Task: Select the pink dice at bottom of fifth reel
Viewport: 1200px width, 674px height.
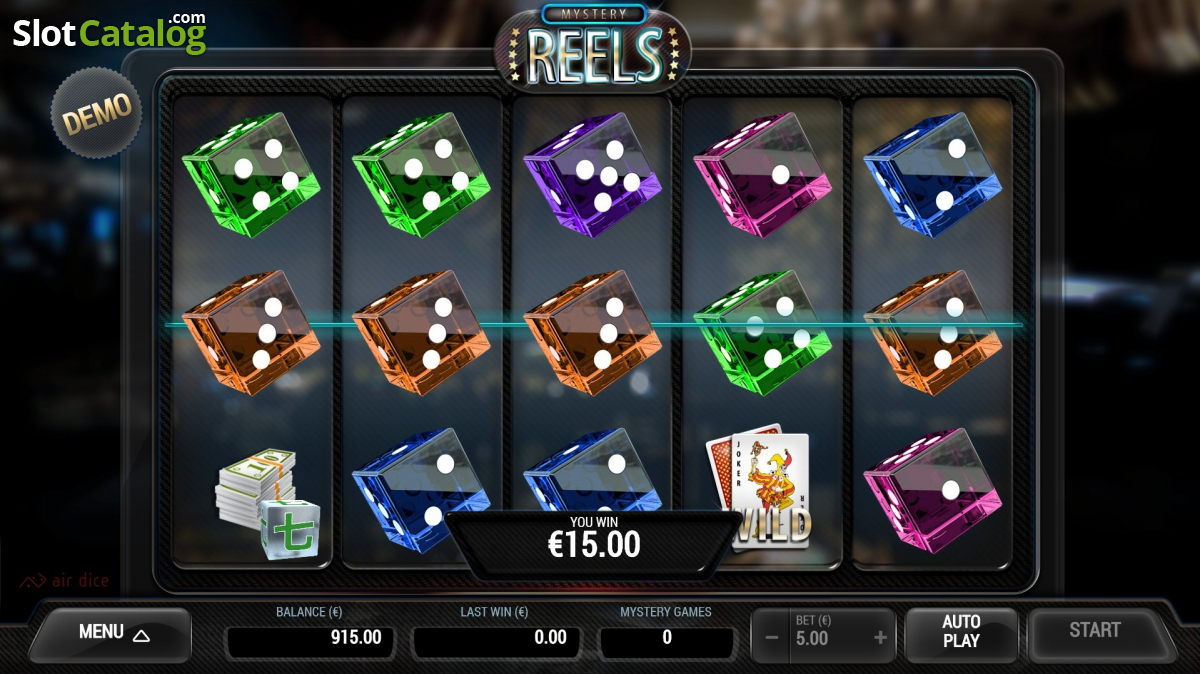Action: tap(932, 490)
